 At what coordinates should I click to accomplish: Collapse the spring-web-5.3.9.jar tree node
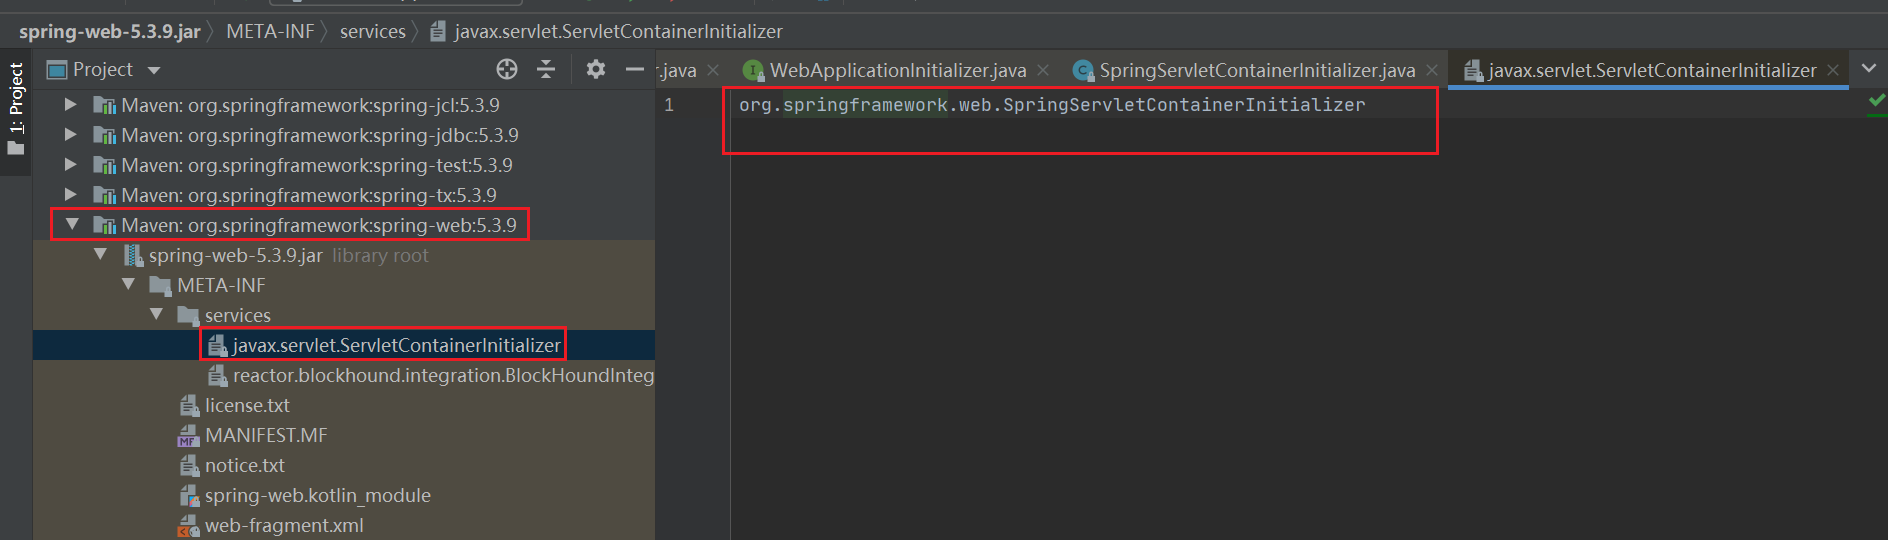(100, 254)
